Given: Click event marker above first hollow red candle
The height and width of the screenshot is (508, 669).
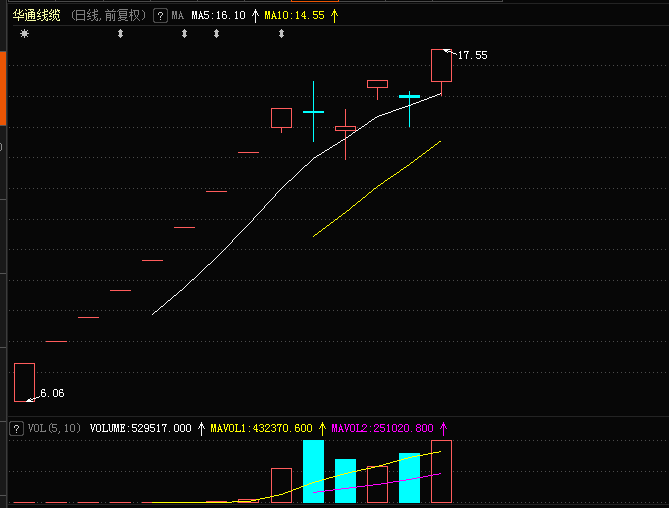Looking at the screenshot, I should 281,33.
